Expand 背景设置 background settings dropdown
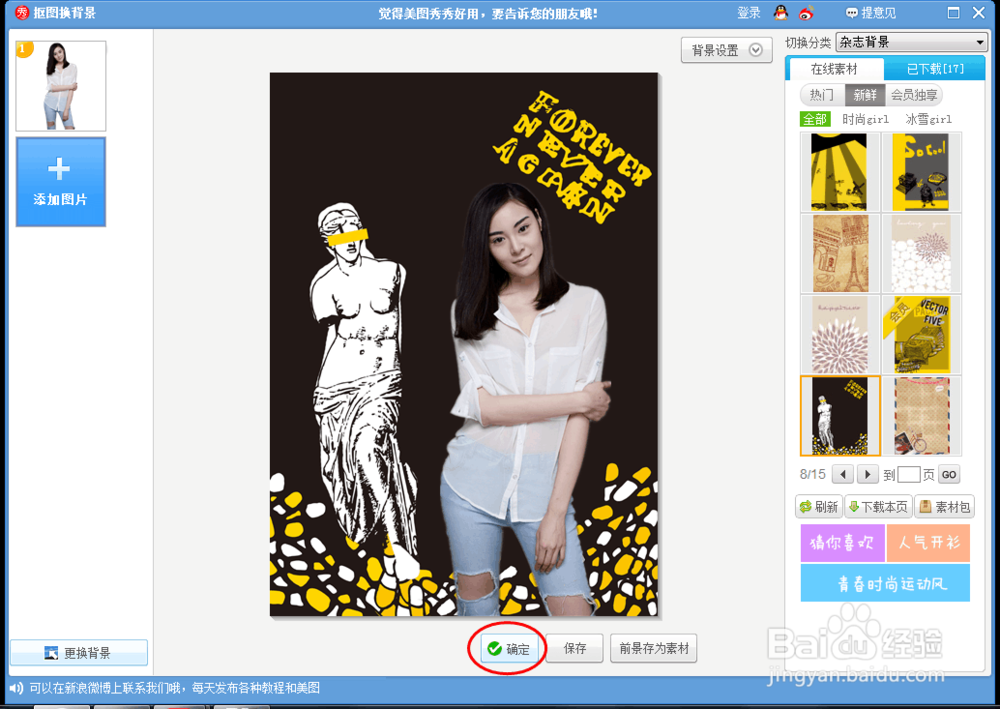1000x709 pixels. tap(726, 50)
